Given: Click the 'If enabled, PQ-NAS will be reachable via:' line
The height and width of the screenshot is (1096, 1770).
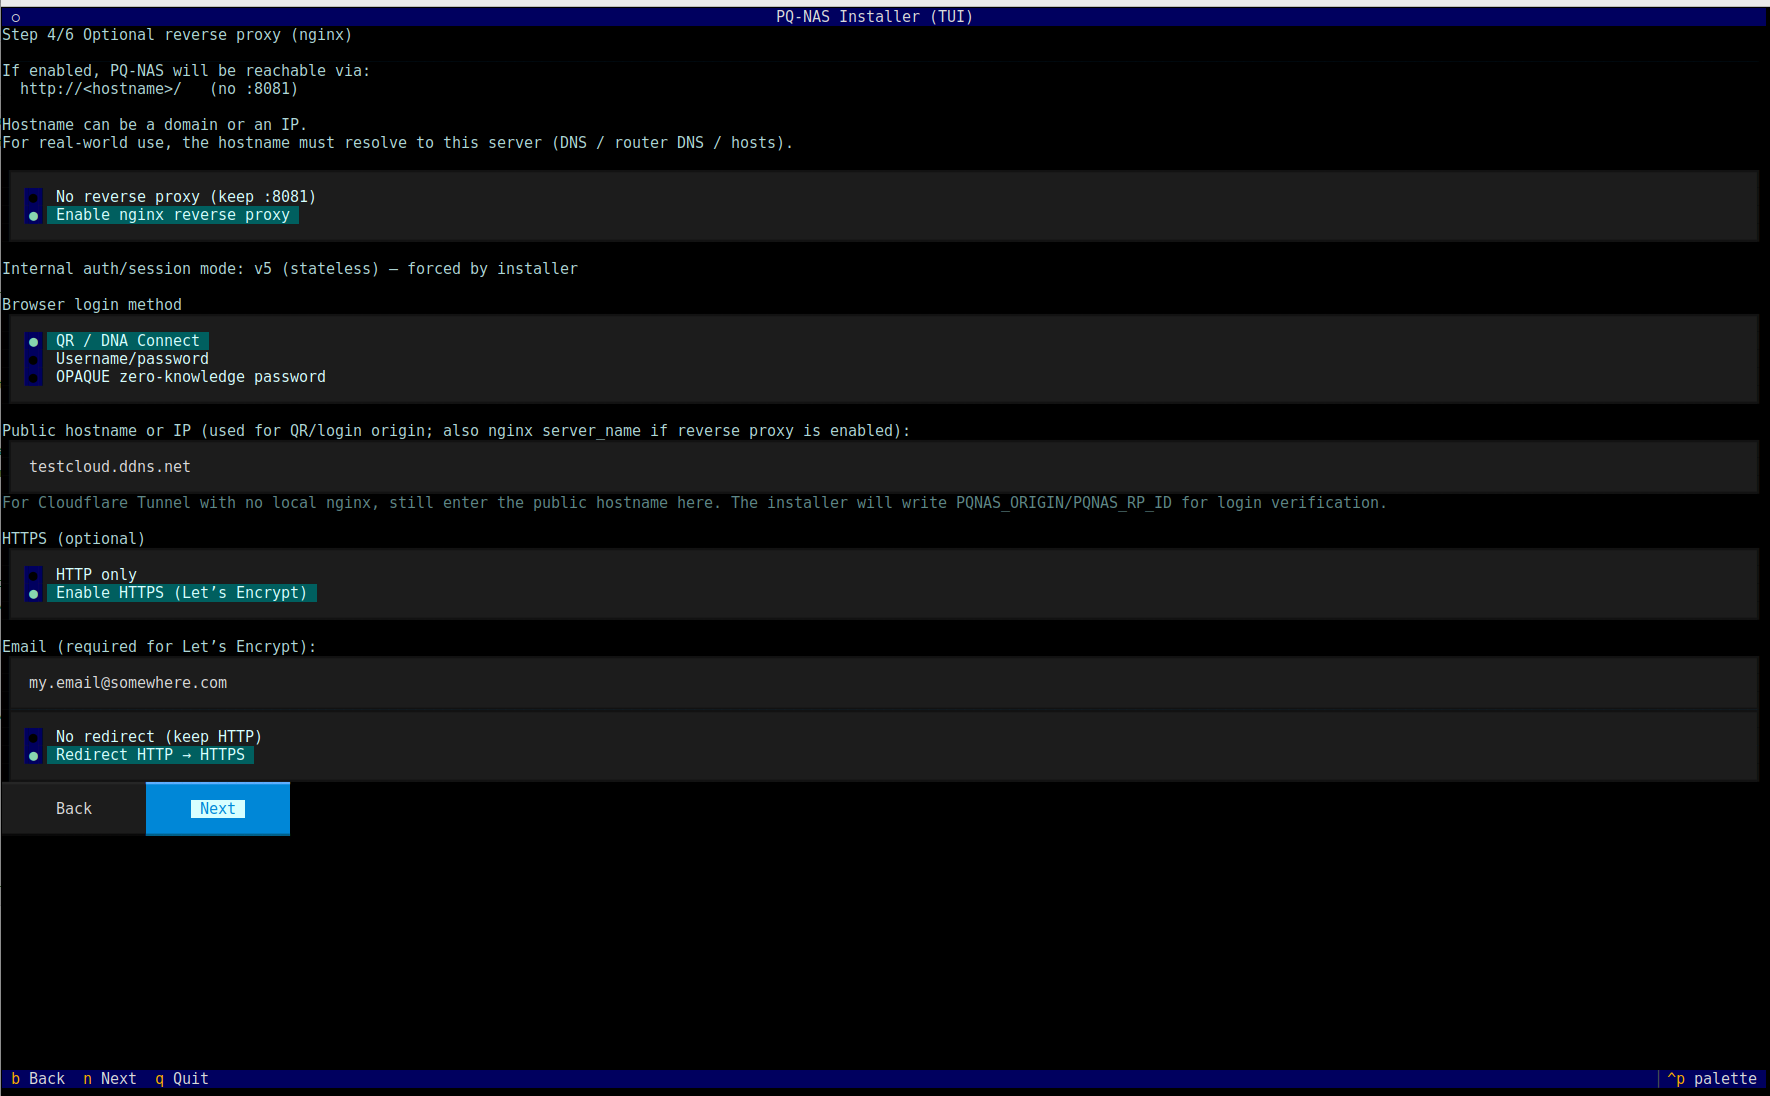Looking at the screenshot, I should 186,71.
